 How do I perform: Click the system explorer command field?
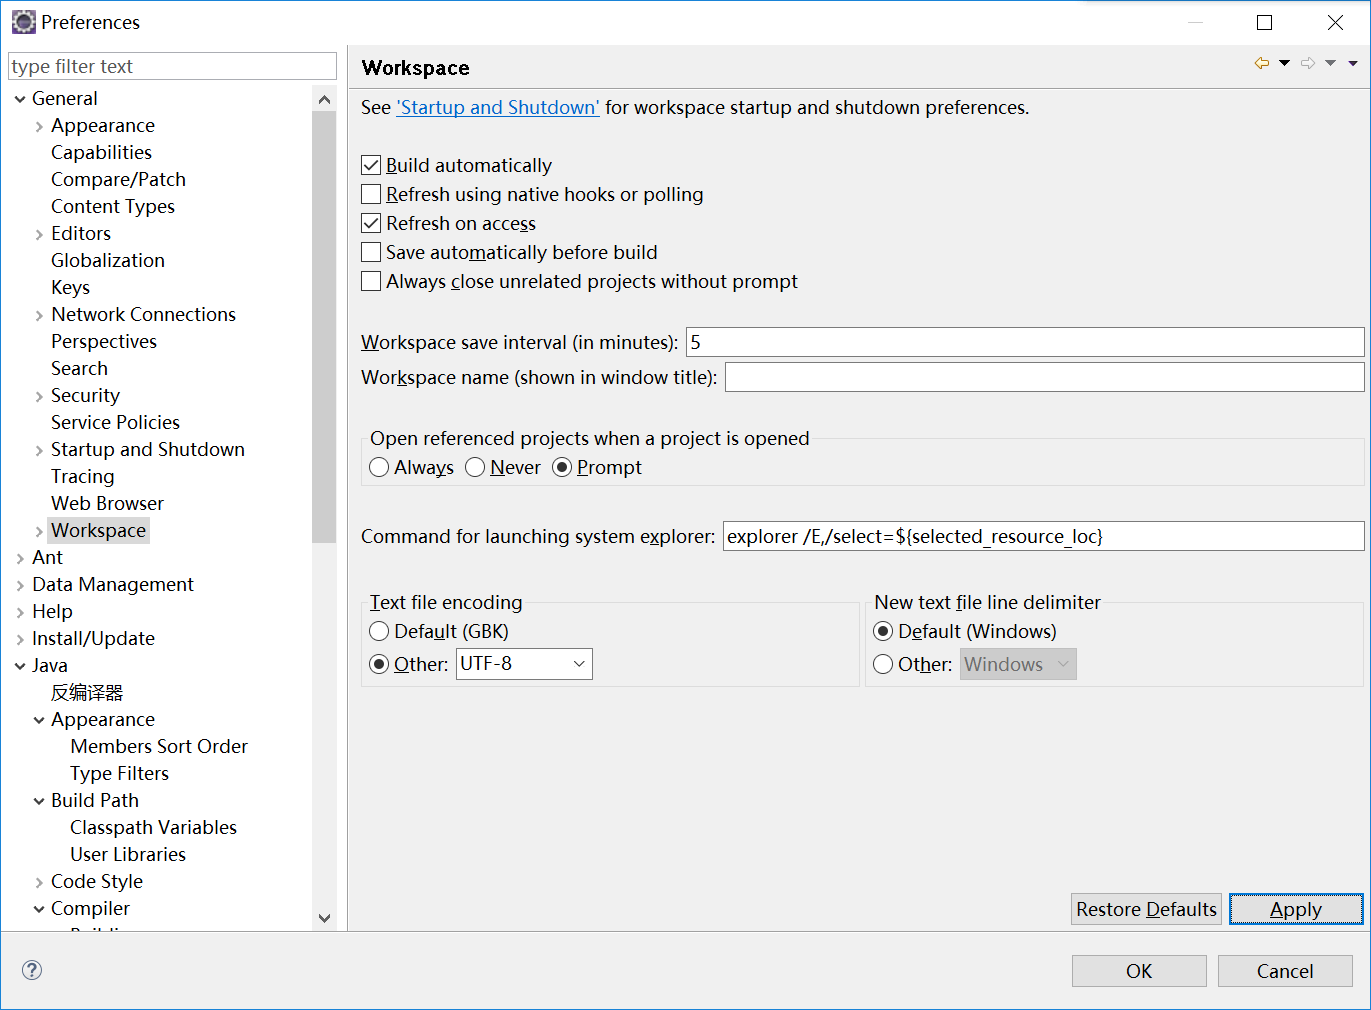pos(1044,536)
